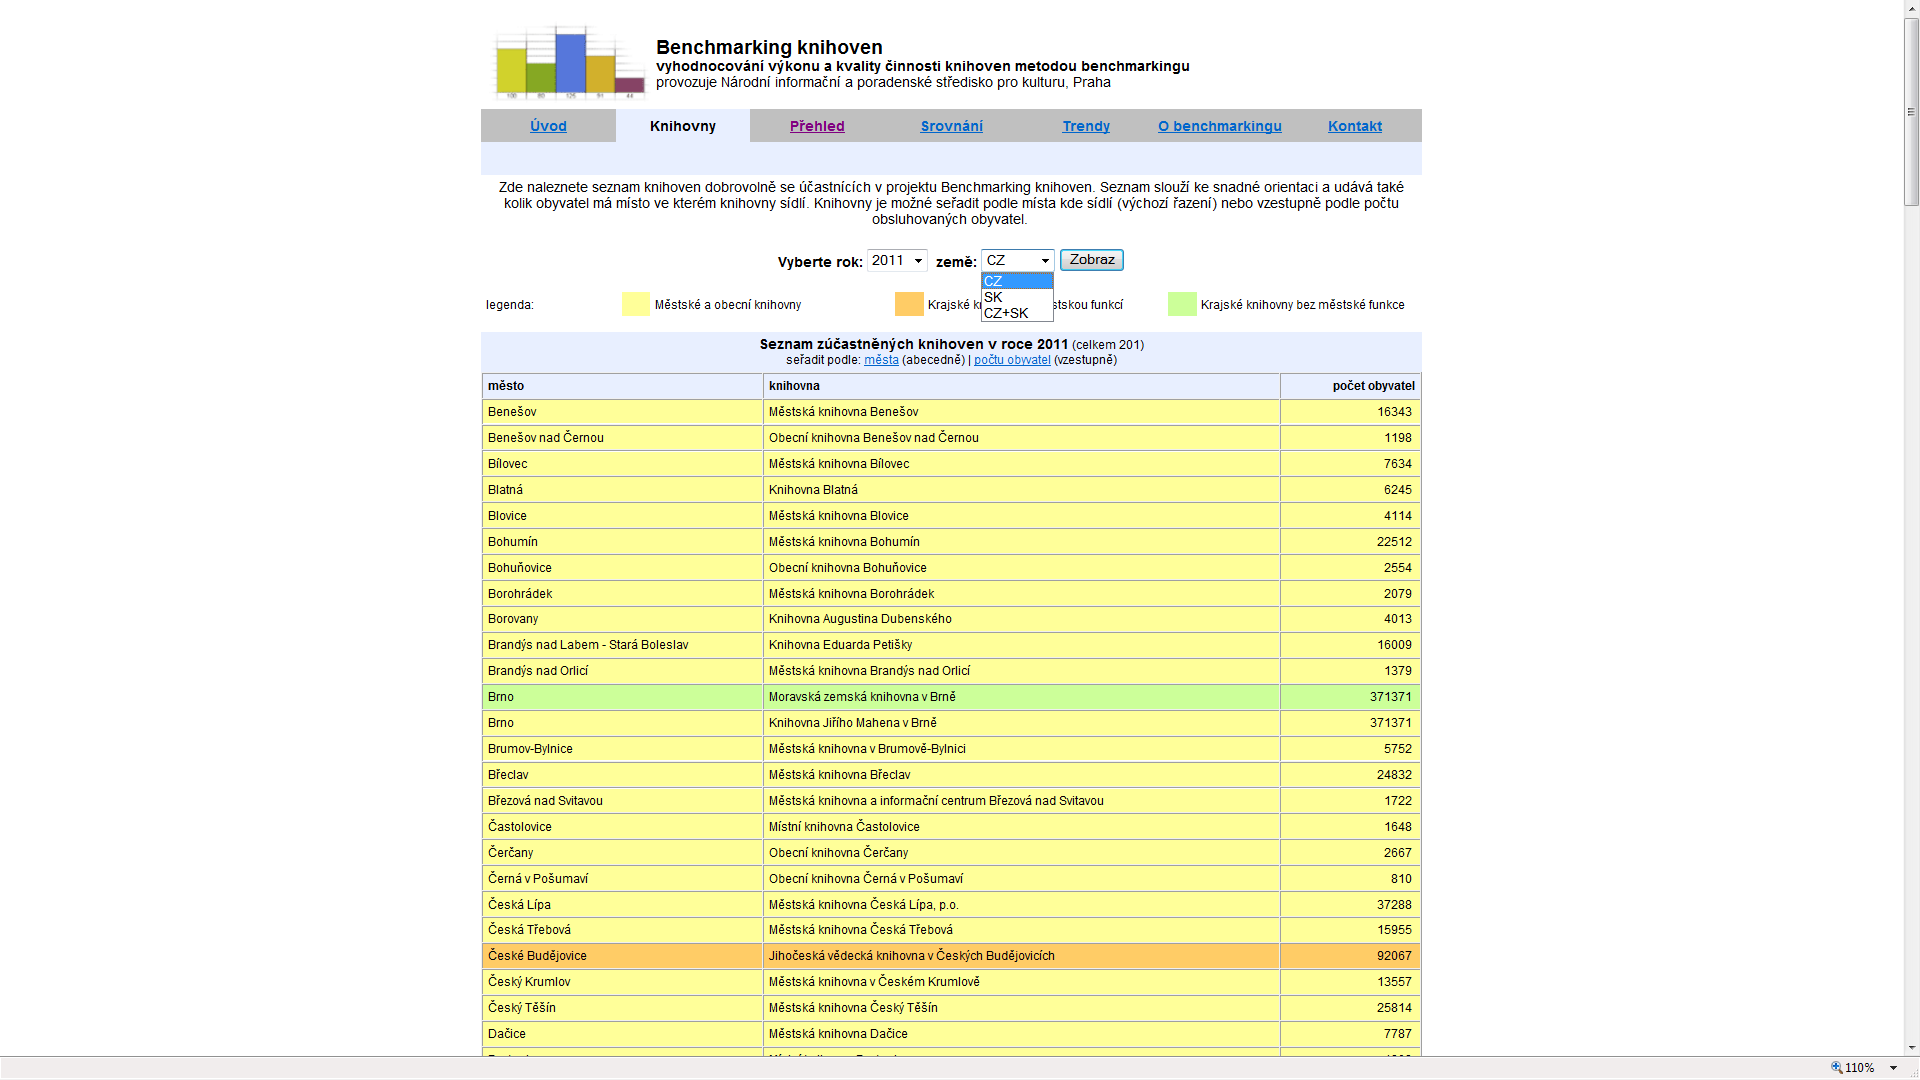
Task: Click Městská knihovna Bílovec cell
Action: (x=1021, y=464)
